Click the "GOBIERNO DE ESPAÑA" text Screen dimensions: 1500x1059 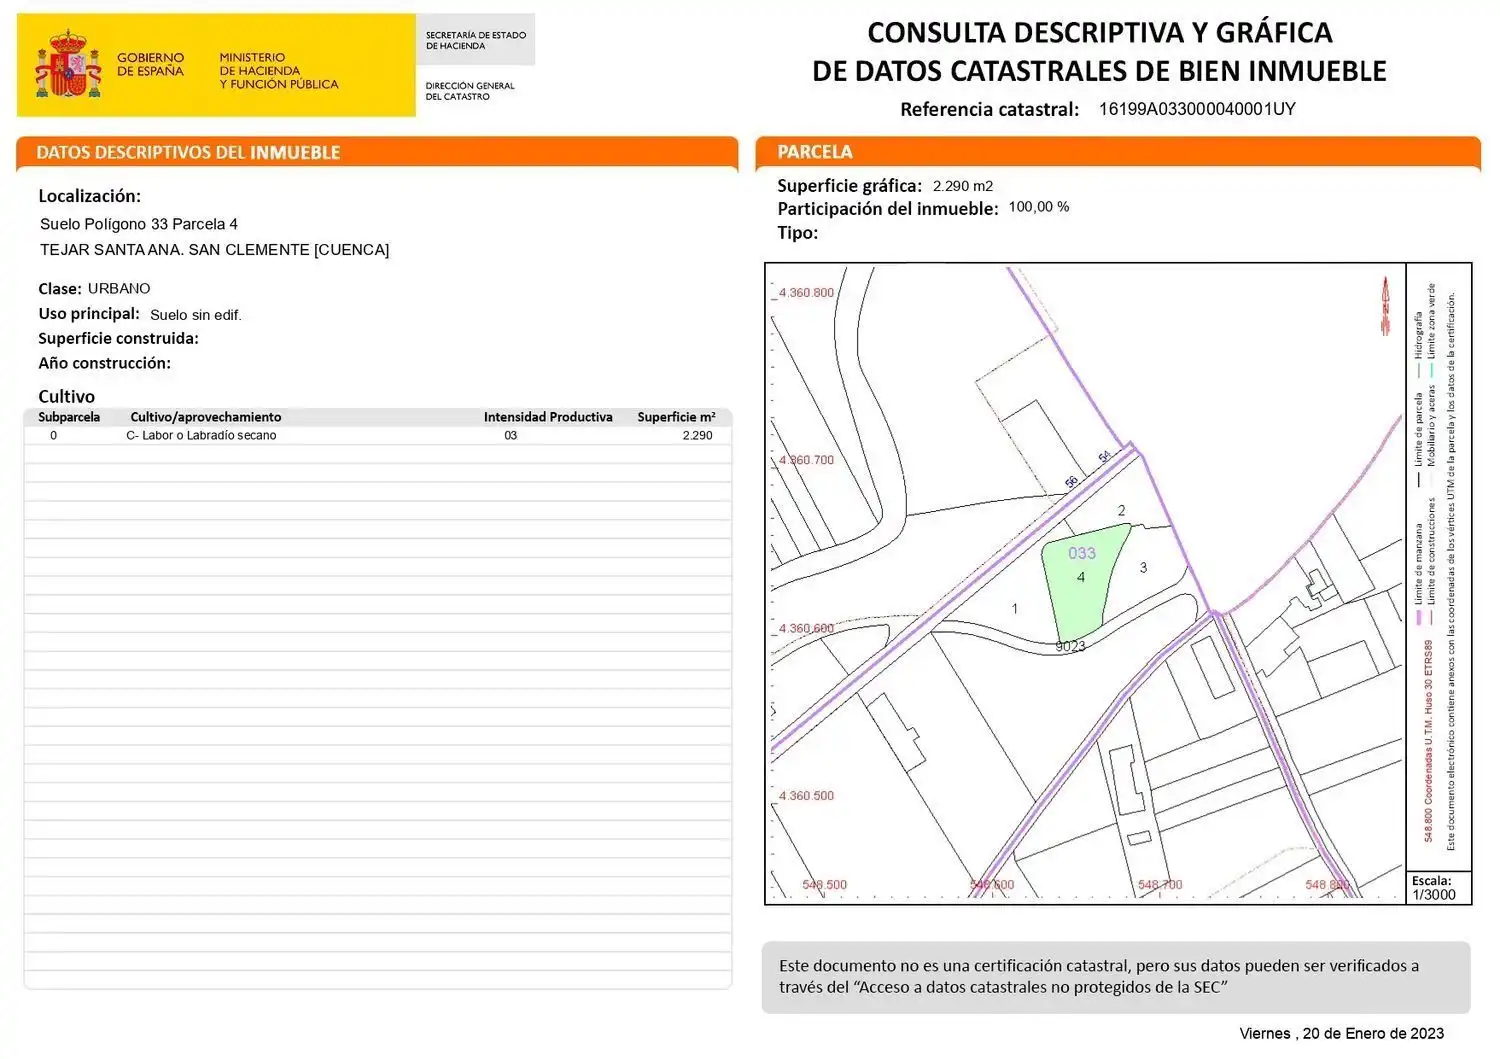tap(150, 64)
